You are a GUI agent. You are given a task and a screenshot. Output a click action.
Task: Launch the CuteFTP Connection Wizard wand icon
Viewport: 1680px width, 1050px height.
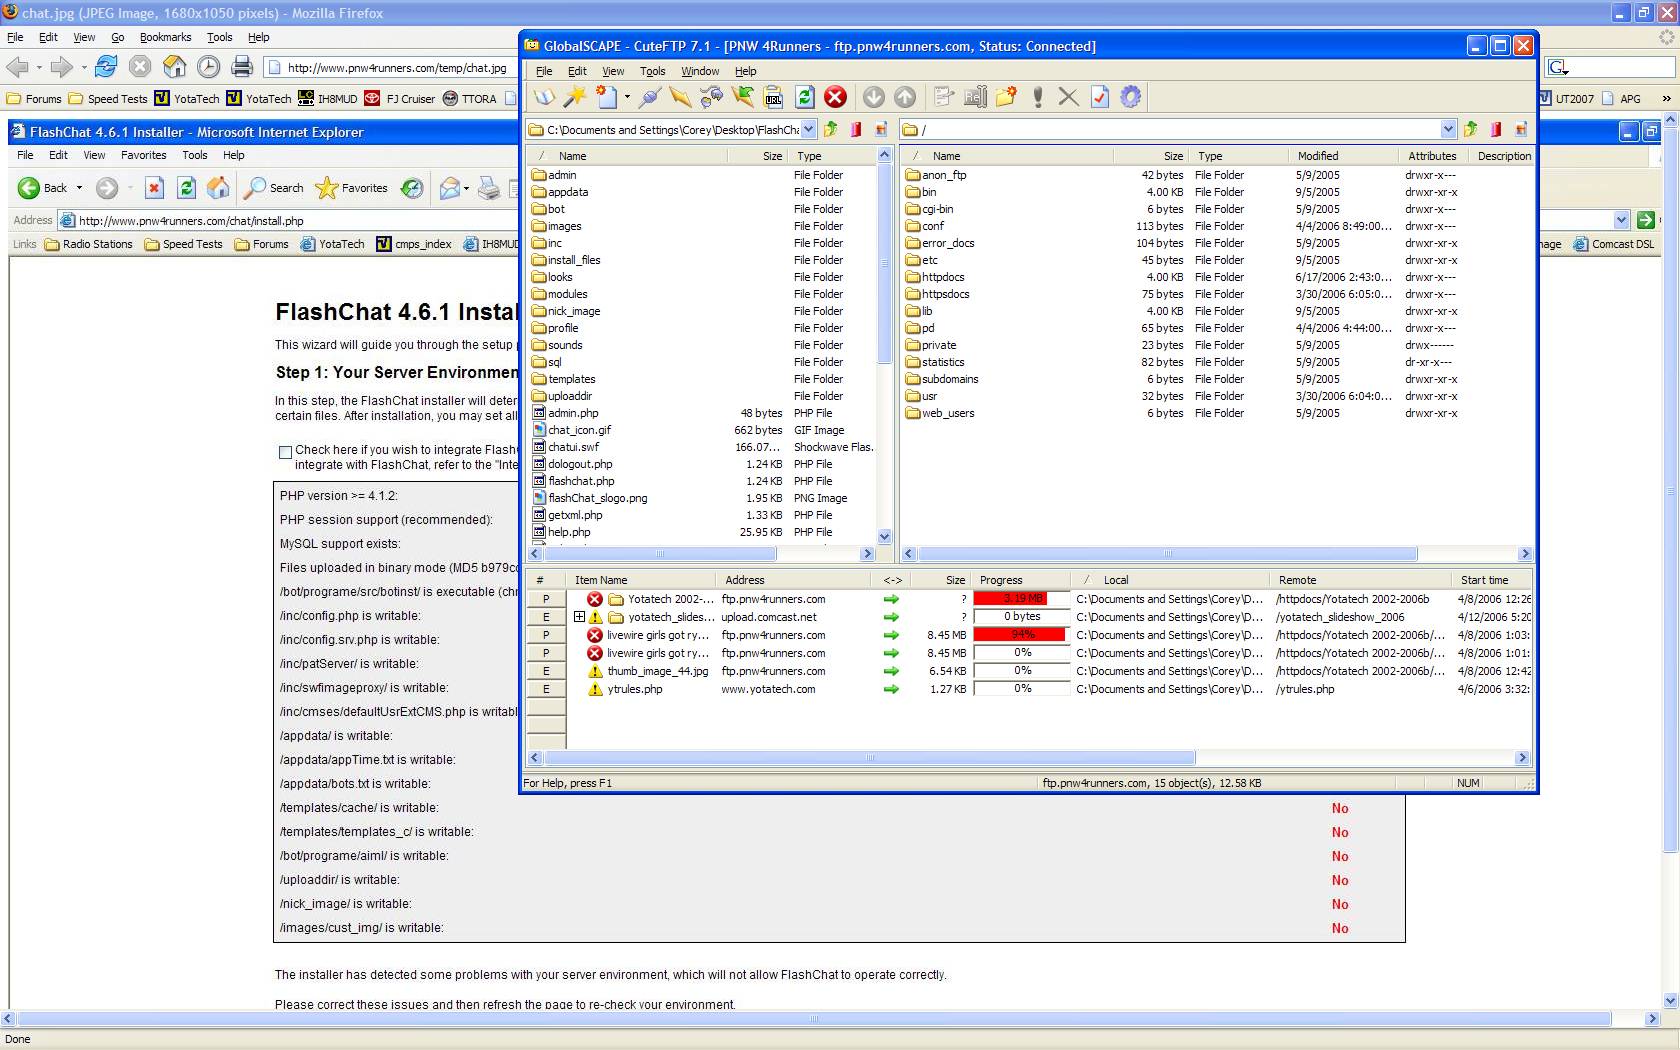pyautogui.click(x=574, y=97)
